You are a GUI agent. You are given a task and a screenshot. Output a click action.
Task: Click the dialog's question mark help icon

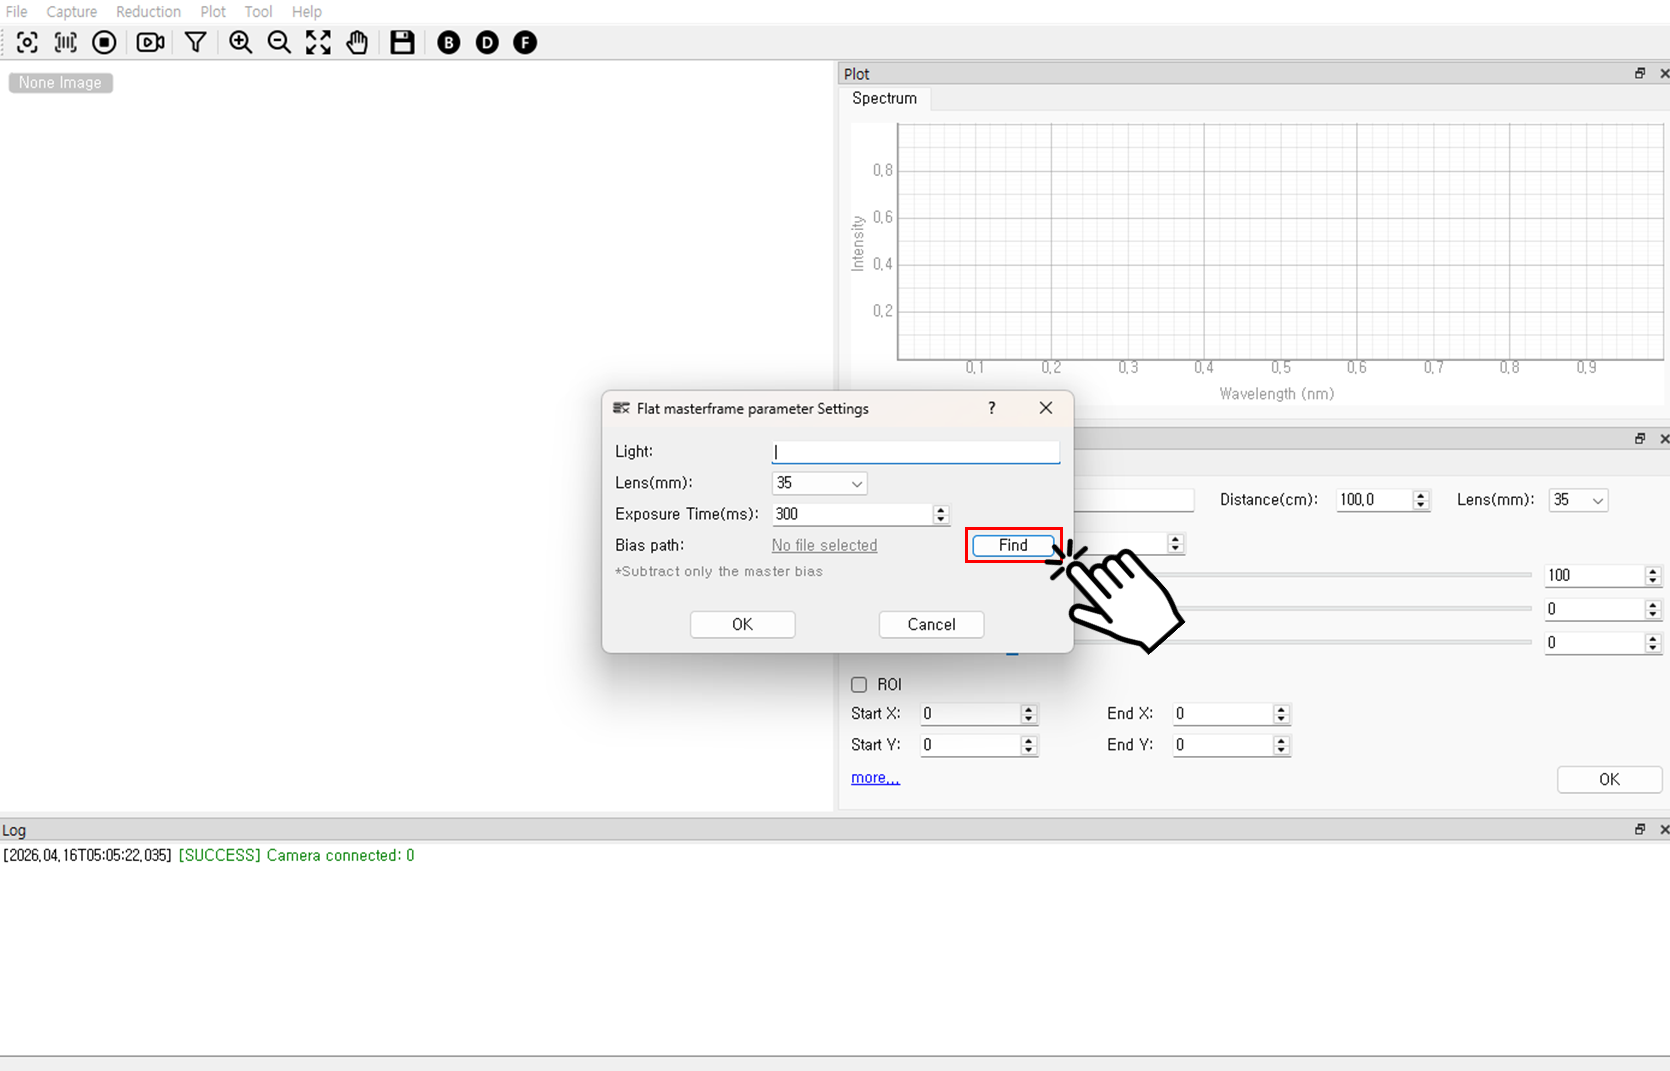tap(991, 408)
